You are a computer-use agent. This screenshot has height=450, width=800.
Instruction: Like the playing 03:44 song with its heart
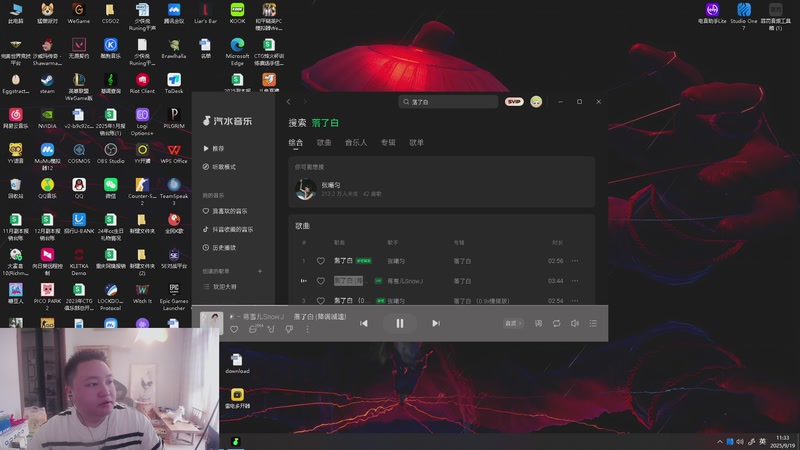tap(320, 281)
